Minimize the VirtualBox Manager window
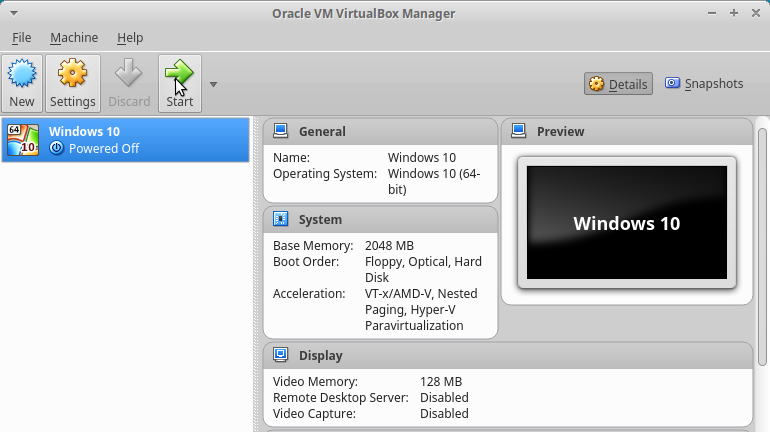 (x=712, y=13)
